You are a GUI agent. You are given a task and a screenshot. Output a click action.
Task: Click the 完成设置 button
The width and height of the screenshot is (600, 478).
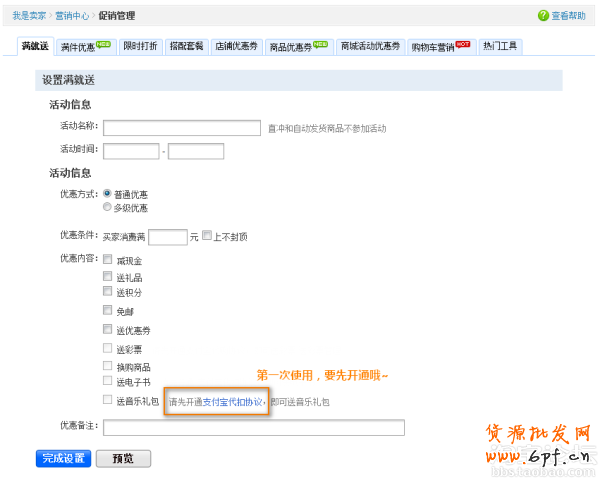click(63, 458)
